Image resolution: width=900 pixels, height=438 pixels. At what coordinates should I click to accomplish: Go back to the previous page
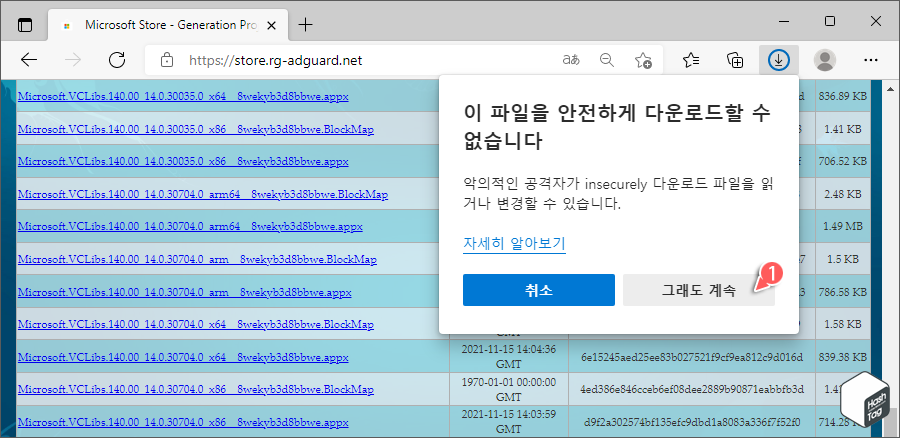pos(29,60)
